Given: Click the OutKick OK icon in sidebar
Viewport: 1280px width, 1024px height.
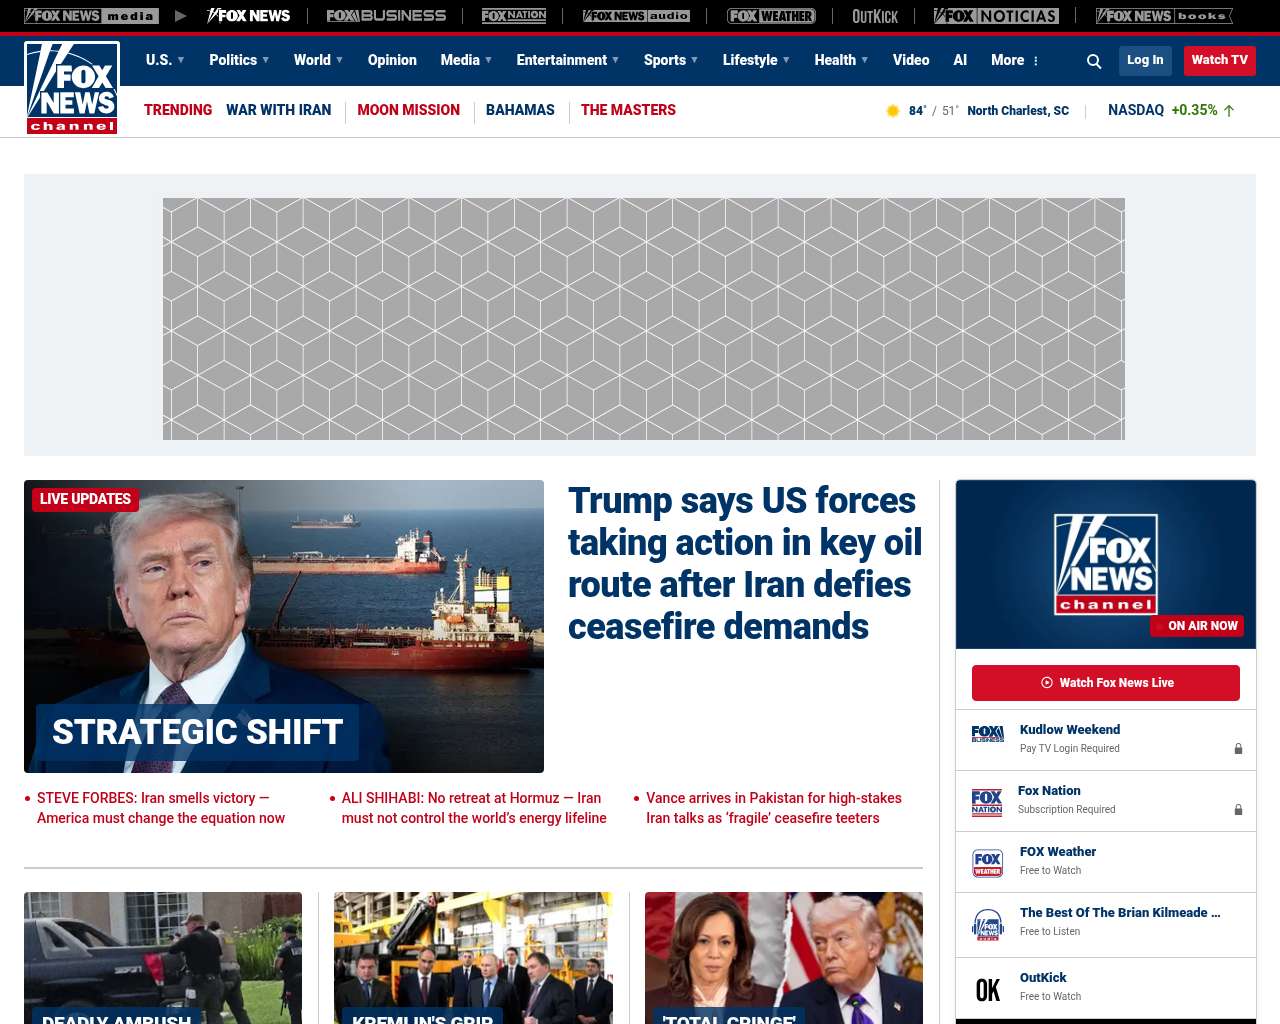Looking at the screenshot, I should pos(988,990).
